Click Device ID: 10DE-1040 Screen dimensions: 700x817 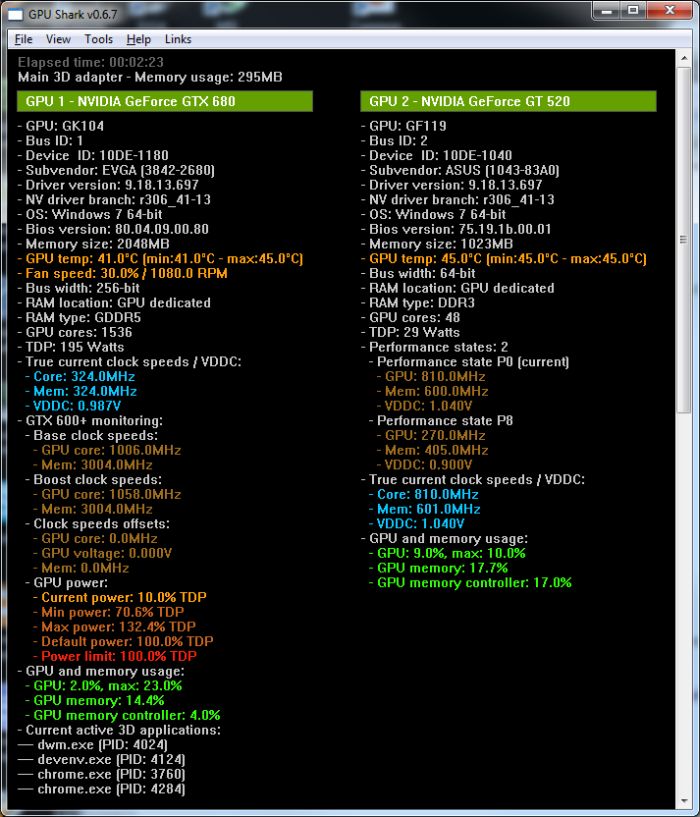tap(436, 155)
